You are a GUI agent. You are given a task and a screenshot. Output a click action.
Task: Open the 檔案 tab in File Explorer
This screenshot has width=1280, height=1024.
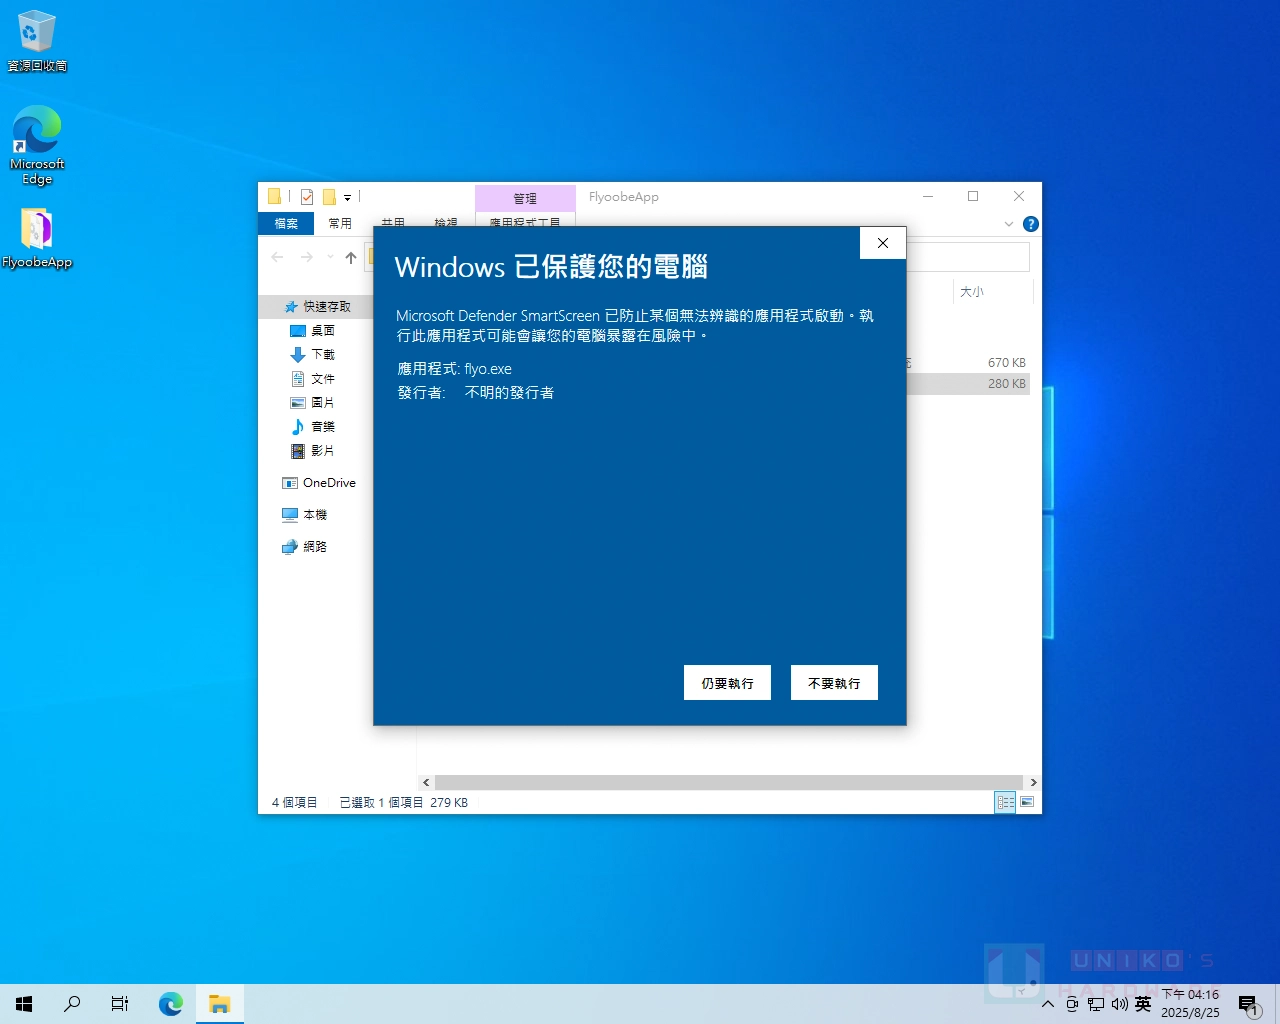(x=286, y=223)
